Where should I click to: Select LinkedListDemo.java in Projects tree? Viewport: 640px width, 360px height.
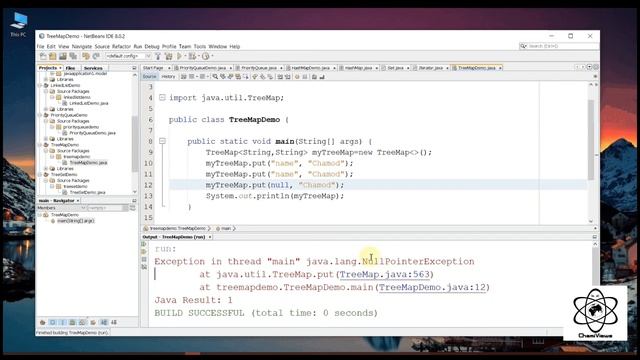[x=89, y=103]
